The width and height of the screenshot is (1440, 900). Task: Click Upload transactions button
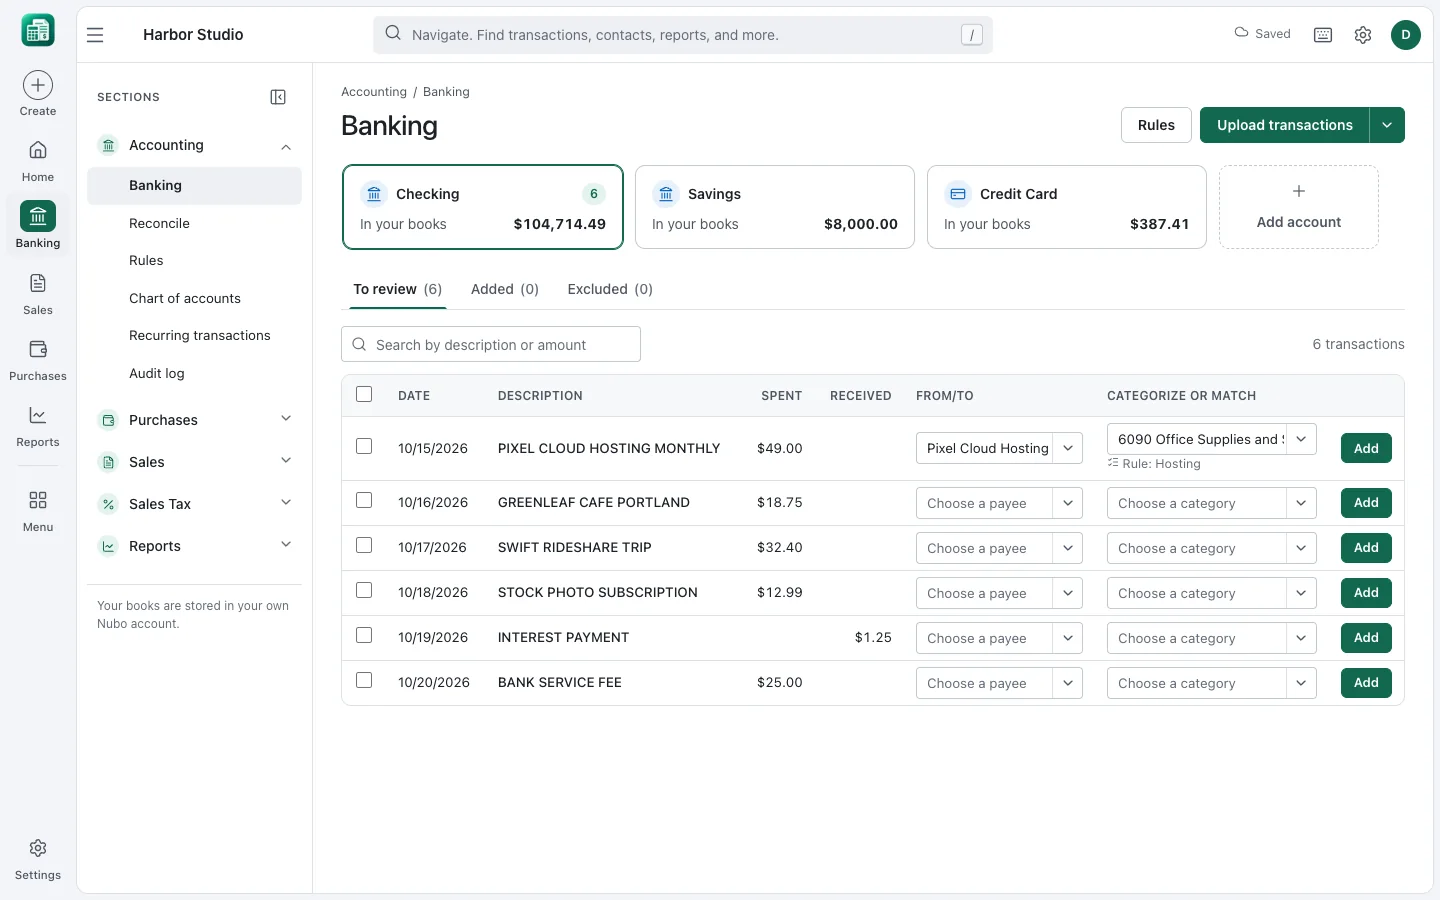1284,125
